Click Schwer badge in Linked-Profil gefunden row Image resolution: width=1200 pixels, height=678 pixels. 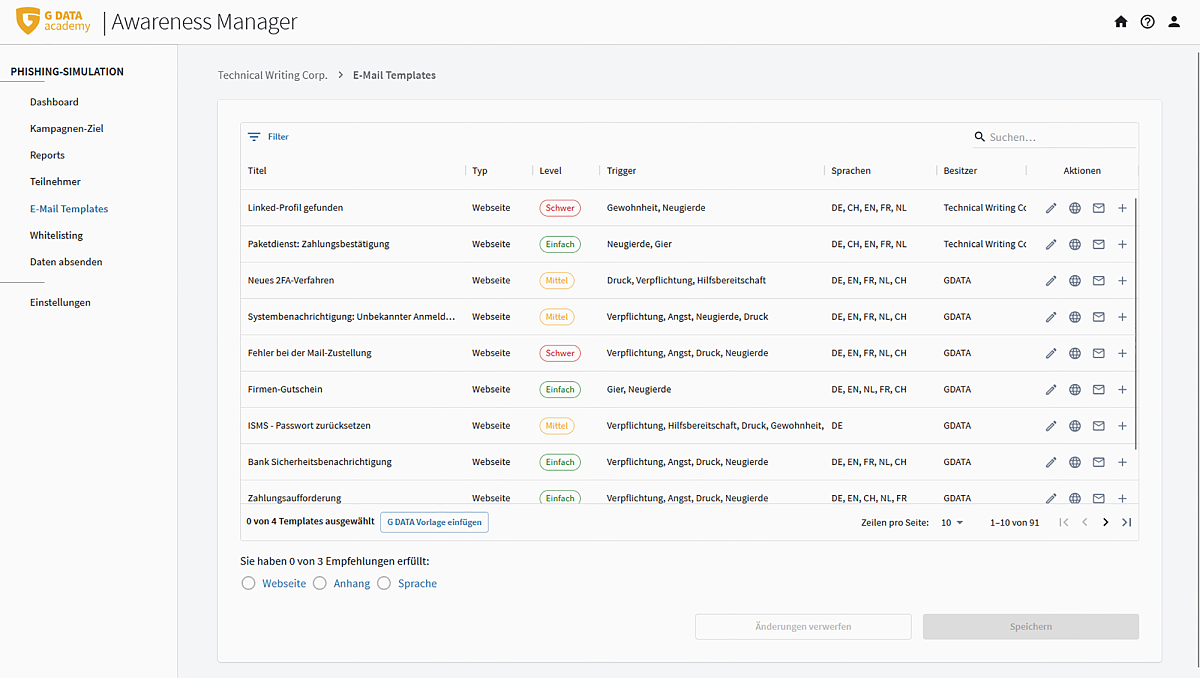click(x=560, y=208)
